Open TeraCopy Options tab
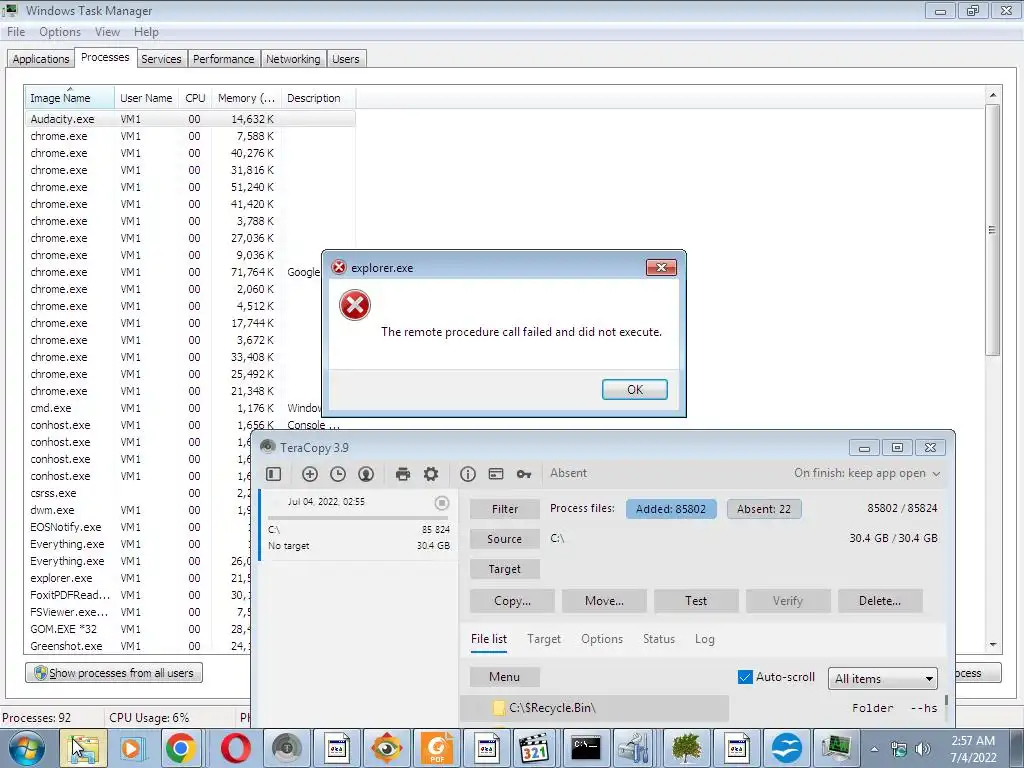This screenshot has width=1024, height=768. point(602,639)
